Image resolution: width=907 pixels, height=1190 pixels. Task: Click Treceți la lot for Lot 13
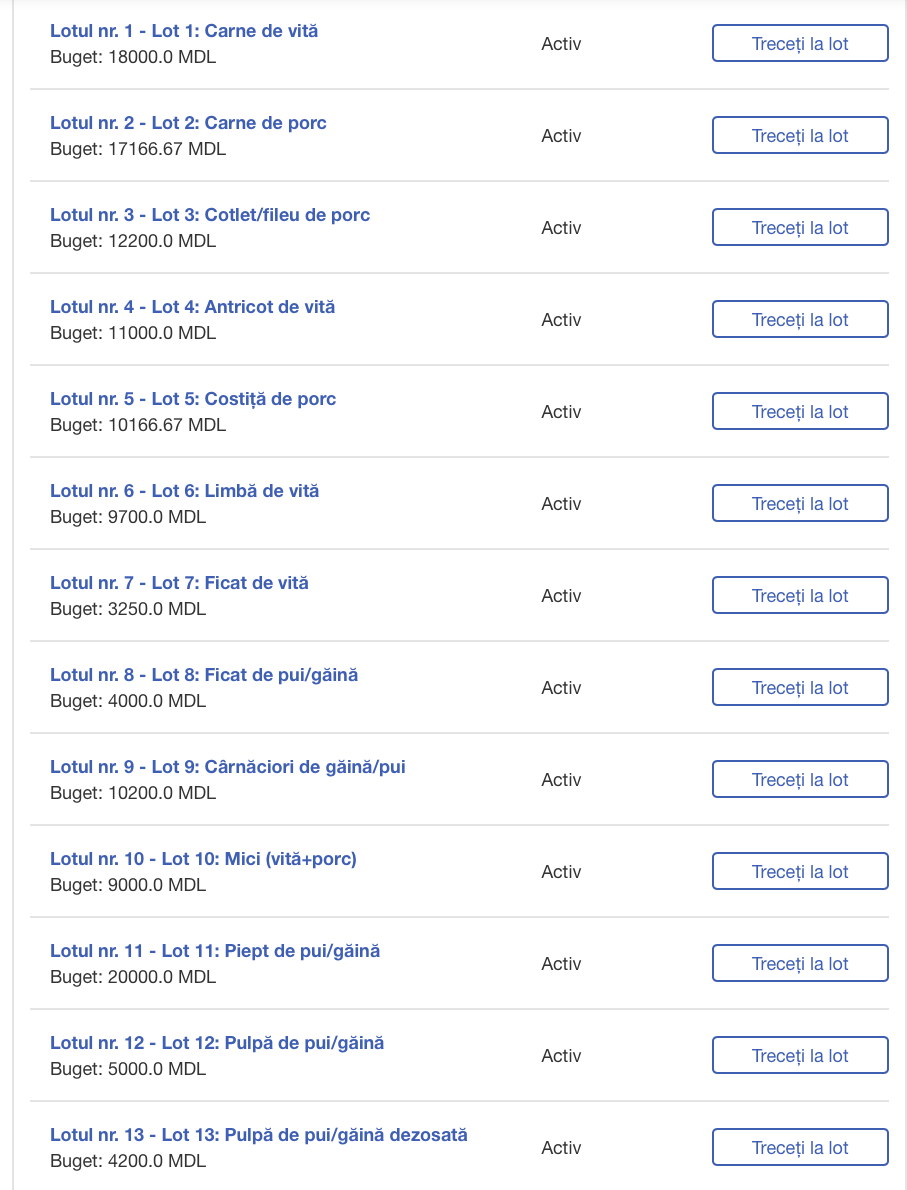point(800,1148)
